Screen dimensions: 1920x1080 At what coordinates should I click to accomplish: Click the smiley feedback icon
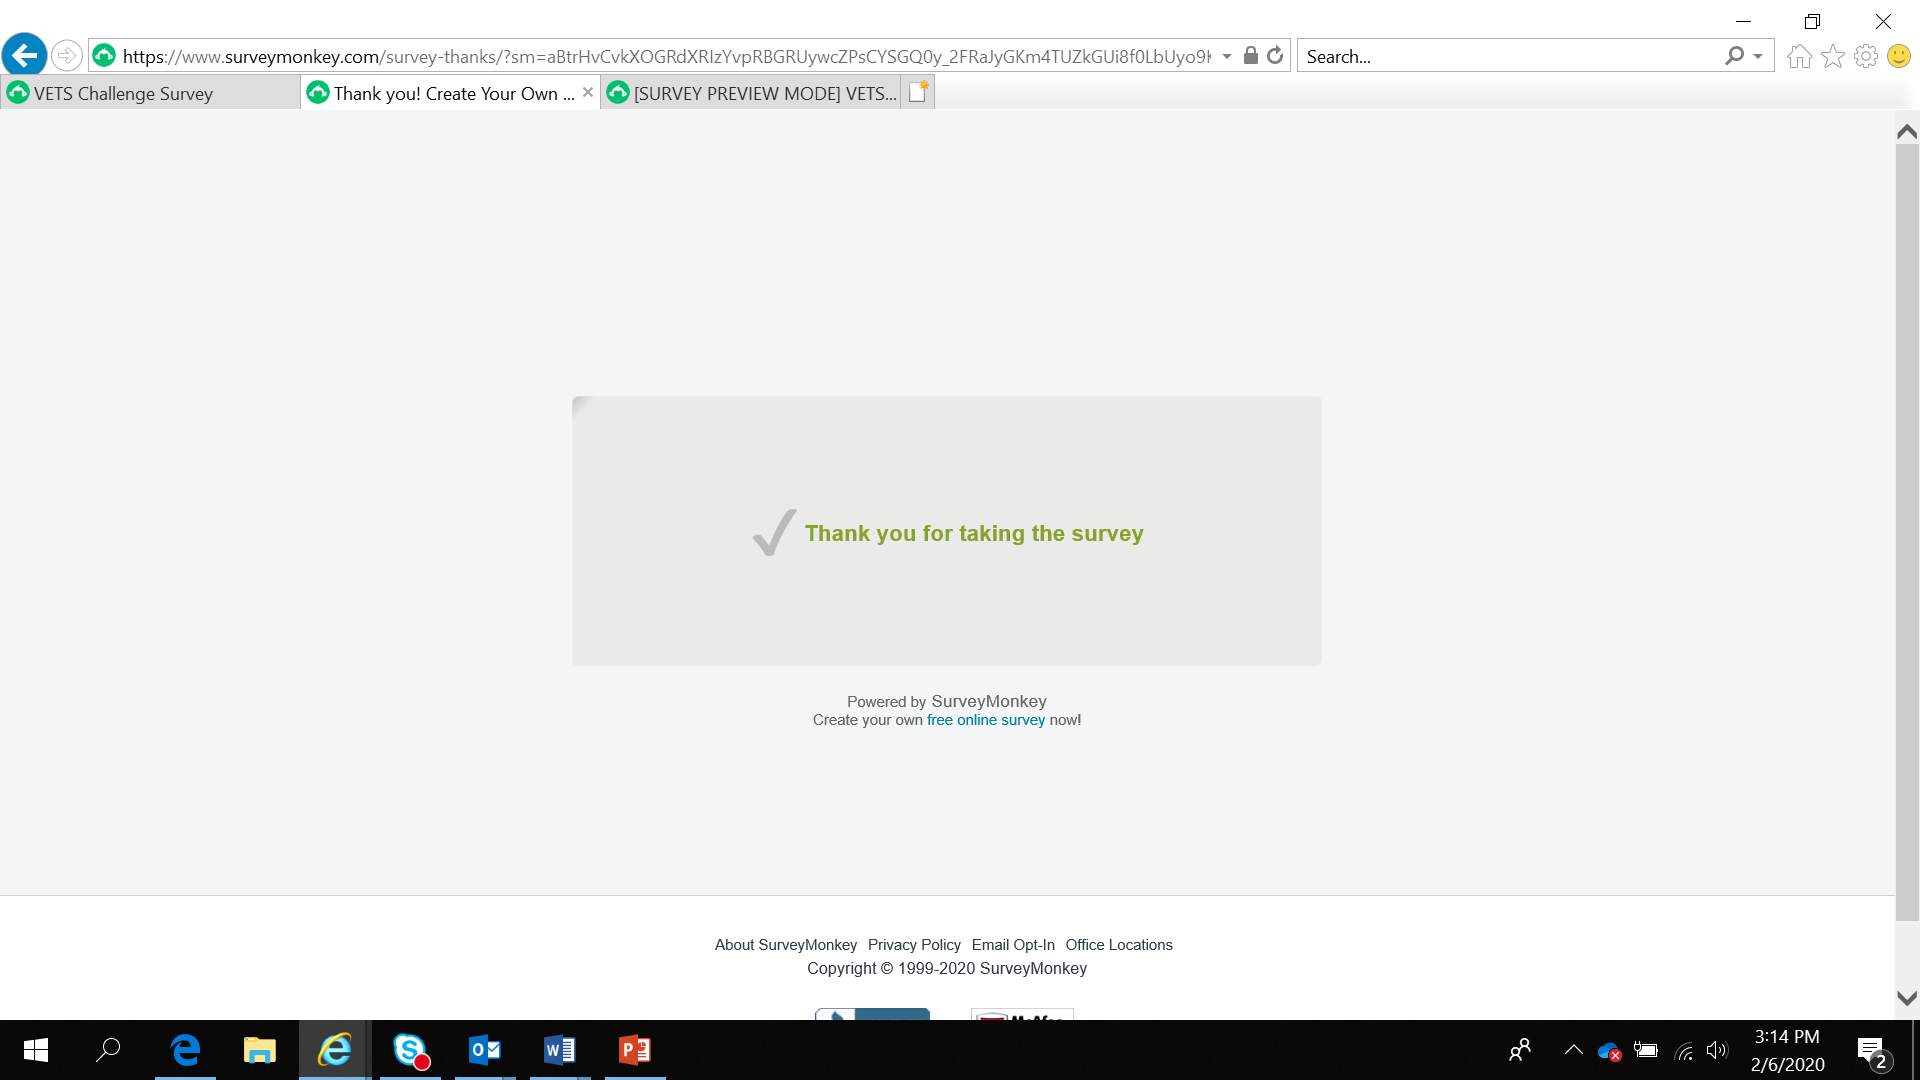click(x=1898, y=56)
